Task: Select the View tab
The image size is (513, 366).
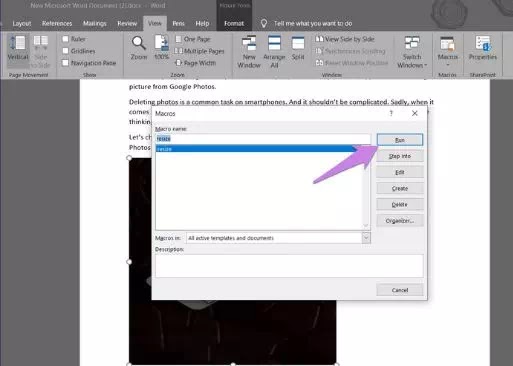Action: (x=155, y=23)
